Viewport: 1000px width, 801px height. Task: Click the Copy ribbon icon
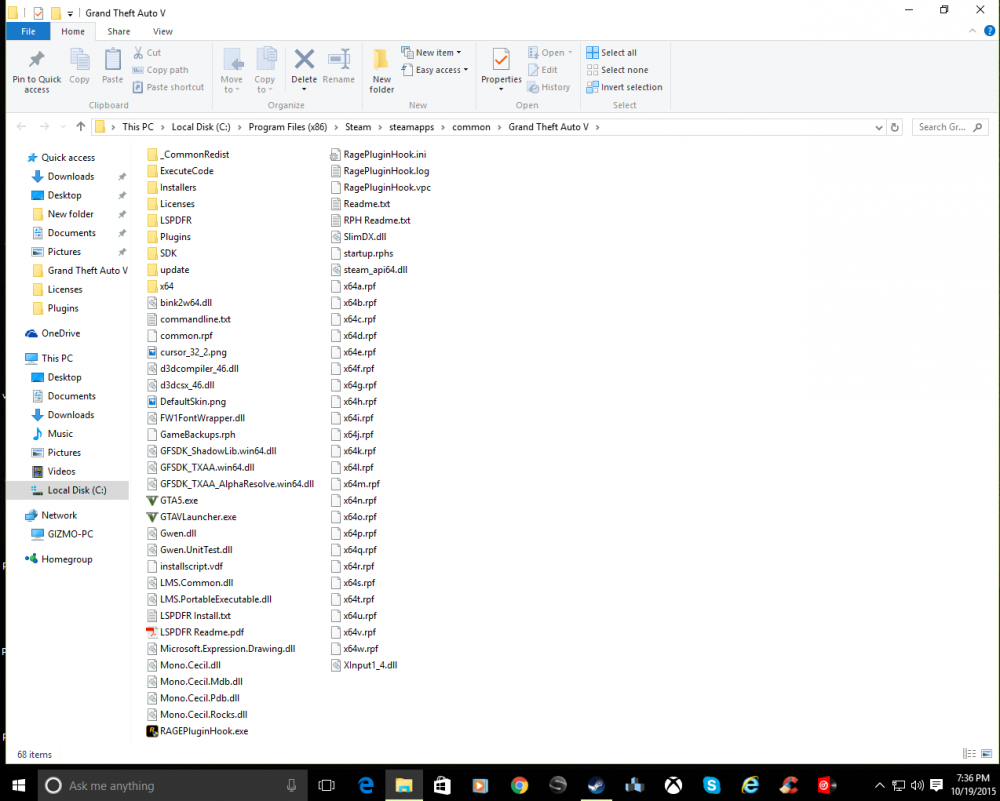point(79,60)
